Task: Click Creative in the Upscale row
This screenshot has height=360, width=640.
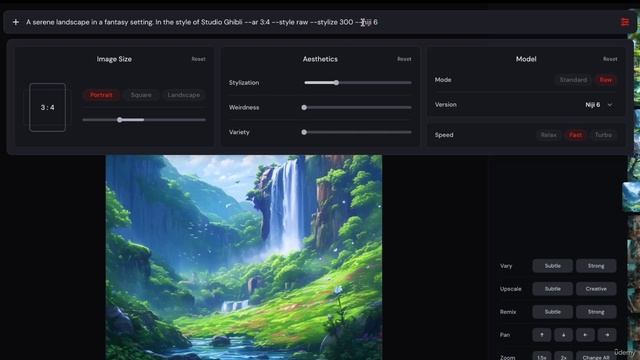Action: pos(596,289)
